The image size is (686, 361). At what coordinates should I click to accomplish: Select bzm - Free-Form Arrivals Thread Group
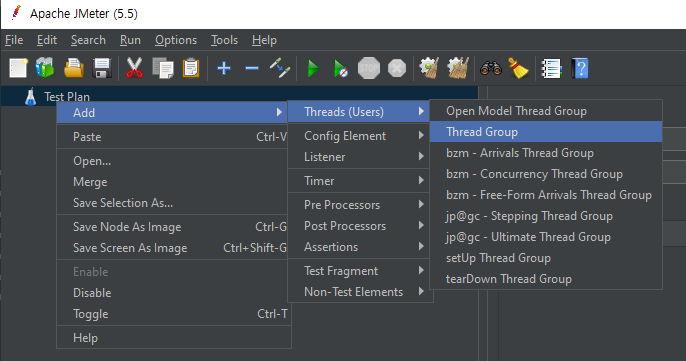pyautogui.click(x=546, y=195)
